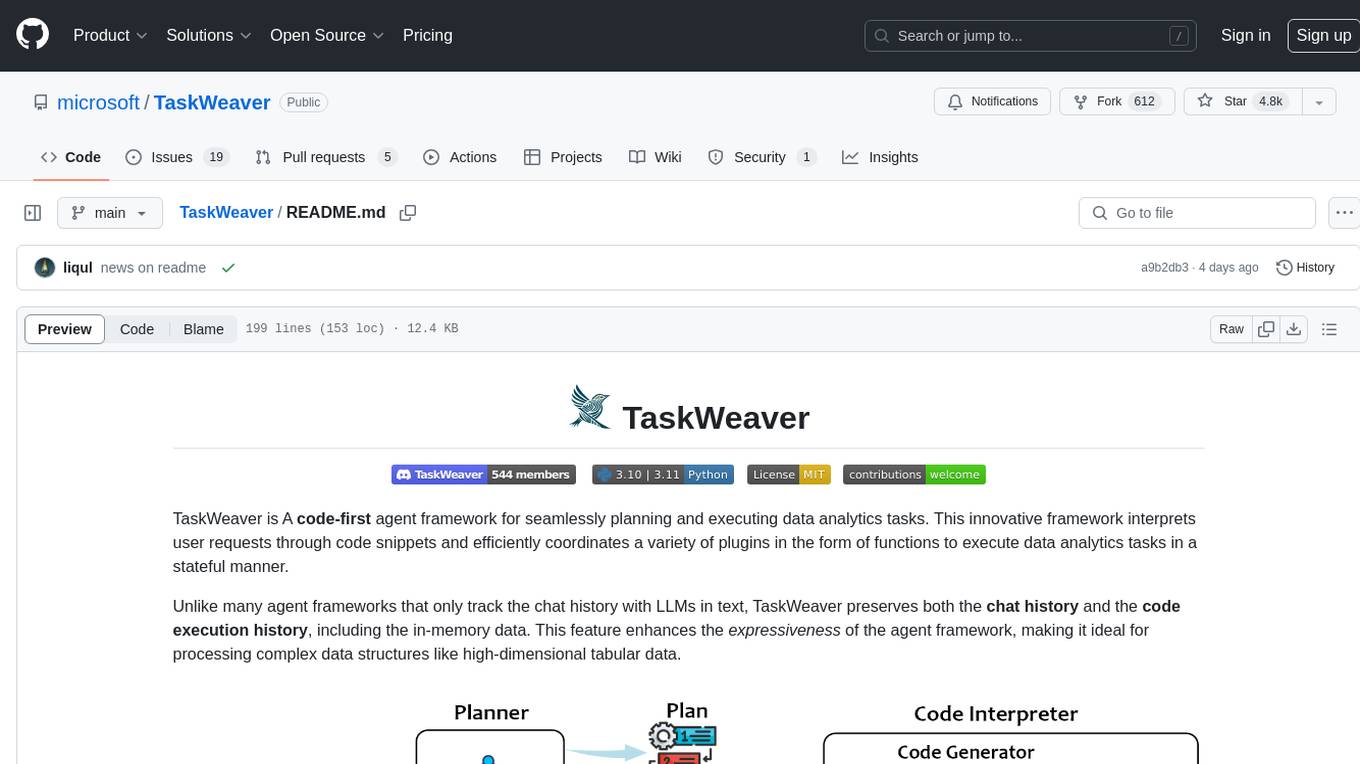
Task: Open the Projects tab
Action: pyautogui.click(x=562, y=157)
